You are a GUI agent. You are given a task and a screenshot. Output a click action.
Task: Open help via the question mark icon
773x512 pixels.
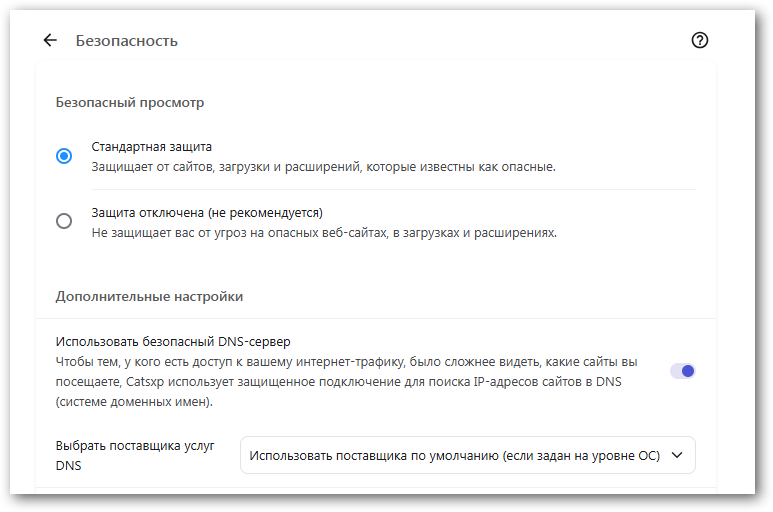pyautogui.click(x=700, y=40)
